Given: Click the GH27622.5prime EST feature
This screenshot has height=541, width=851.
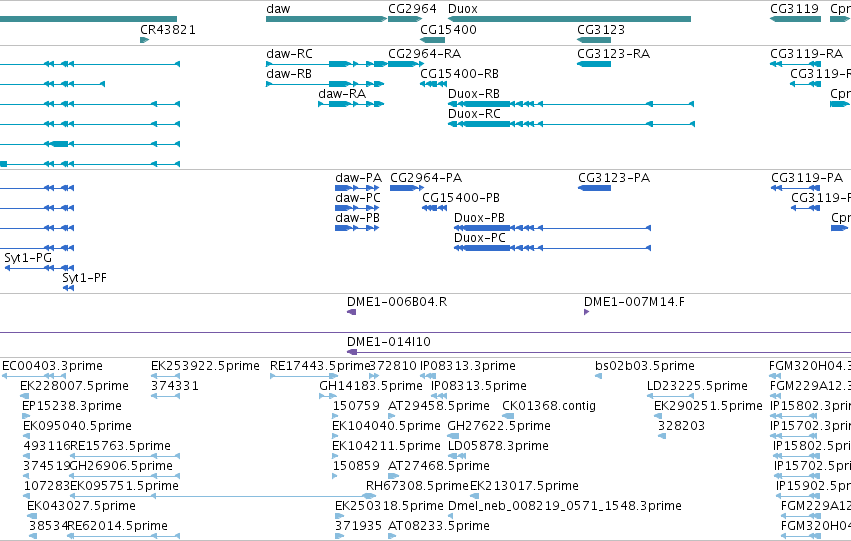Looking at the screenshot, I should 453,436.
